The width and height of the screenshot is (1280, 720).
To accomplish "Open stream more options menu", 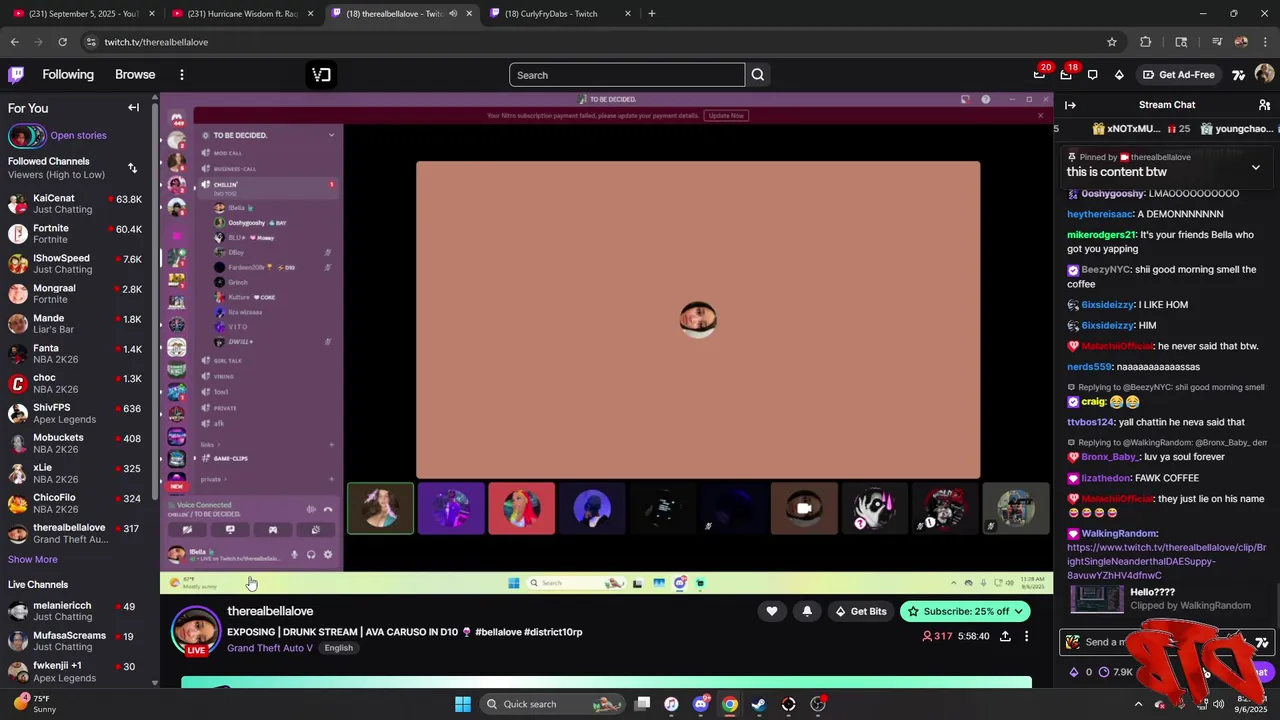I will click(x=1026, y=636).
